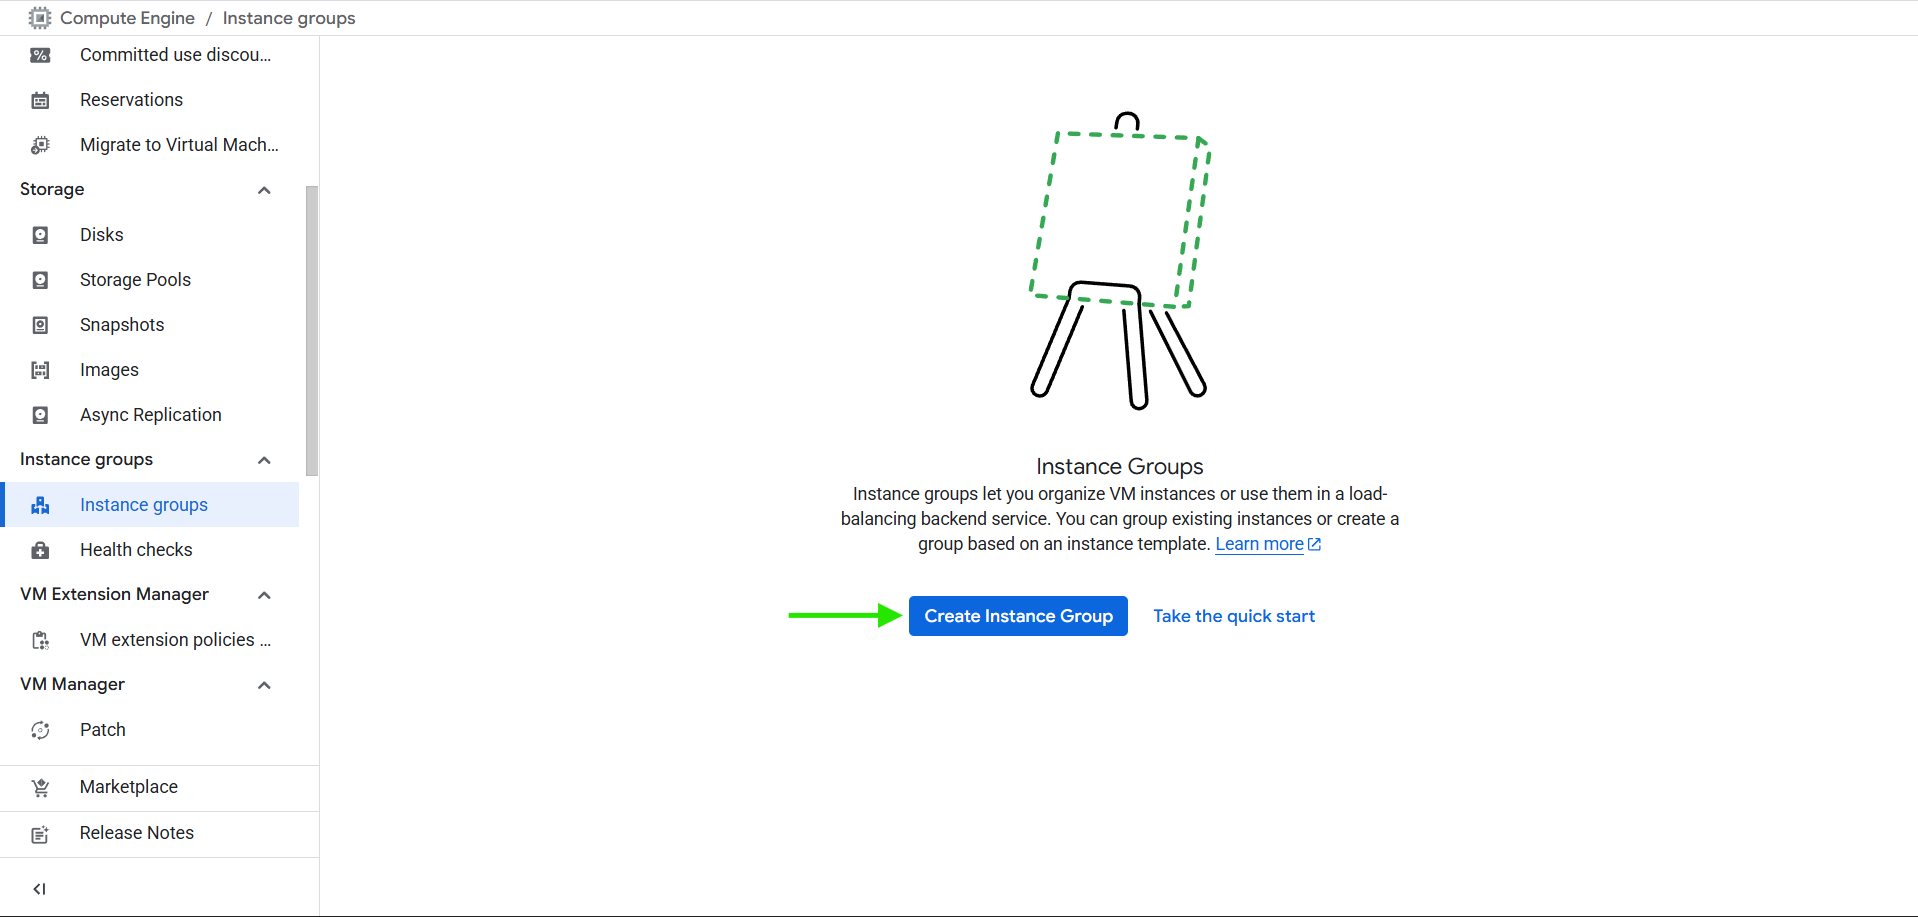Click the Marketplace cart icon
The width and height of the screenshot is (1918, 917).
click(x=40, y=788)
